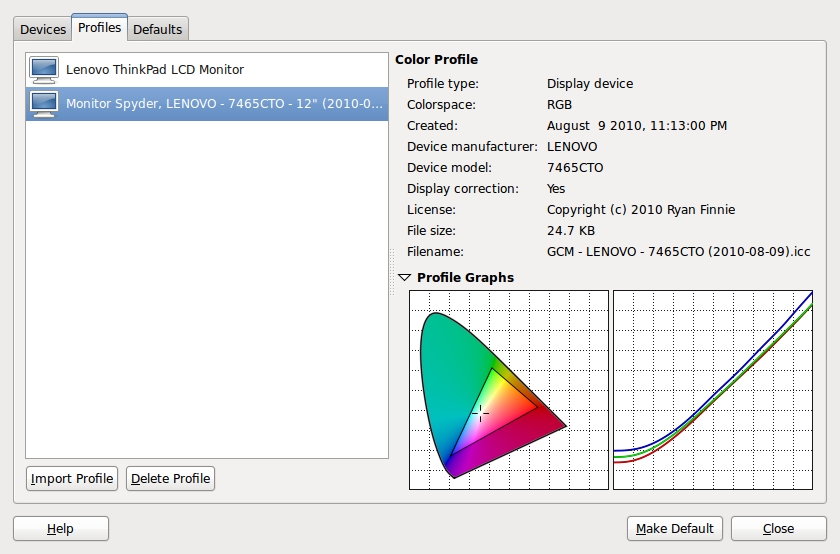Image resolution: width=840 pixels, height=554 pixels.
Task: Collapse the Profile Graphs section
Action: pyautogui.click(x=404, y=278)
